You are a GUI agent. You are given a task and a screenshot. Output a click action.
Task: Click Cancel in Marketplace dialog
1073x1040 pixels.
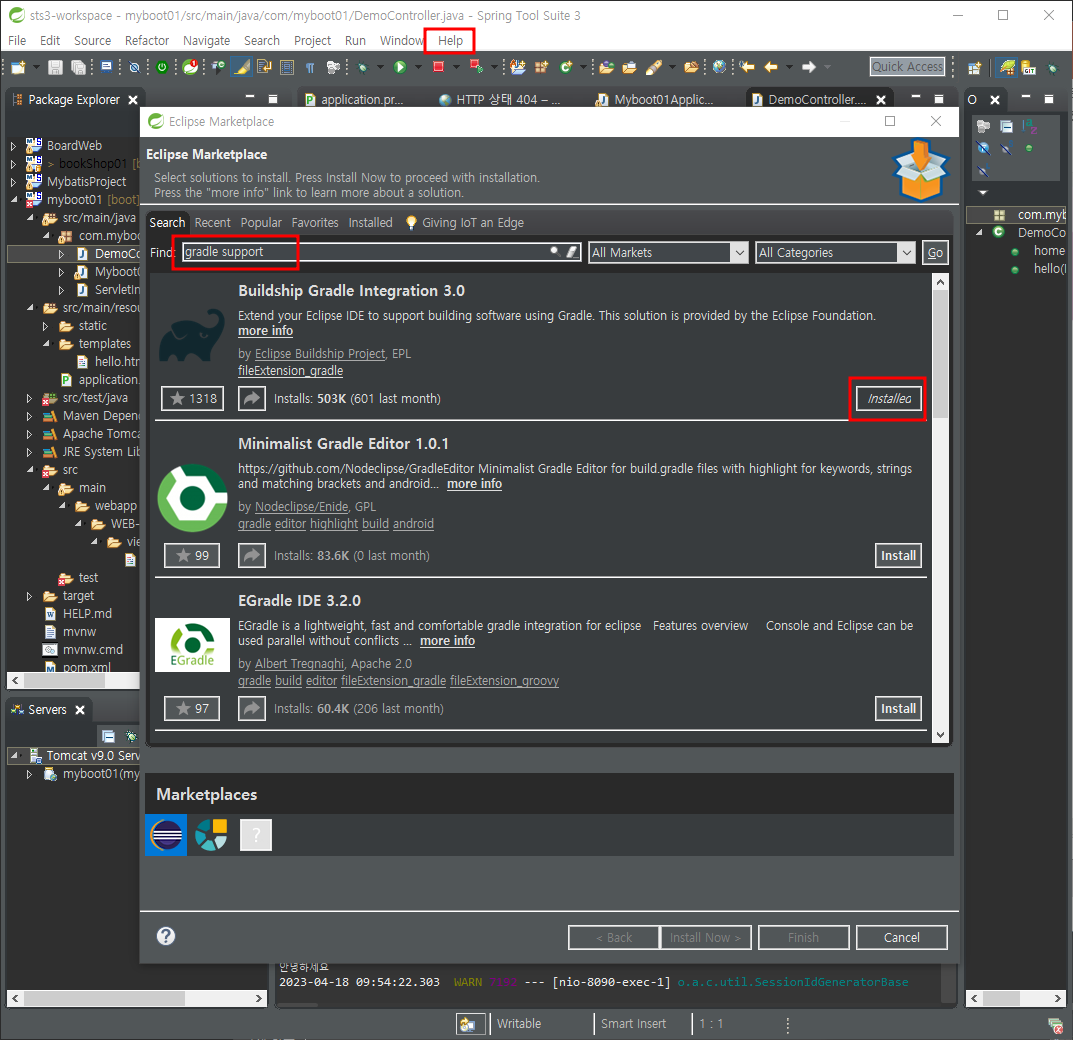(x=901, y=937)
